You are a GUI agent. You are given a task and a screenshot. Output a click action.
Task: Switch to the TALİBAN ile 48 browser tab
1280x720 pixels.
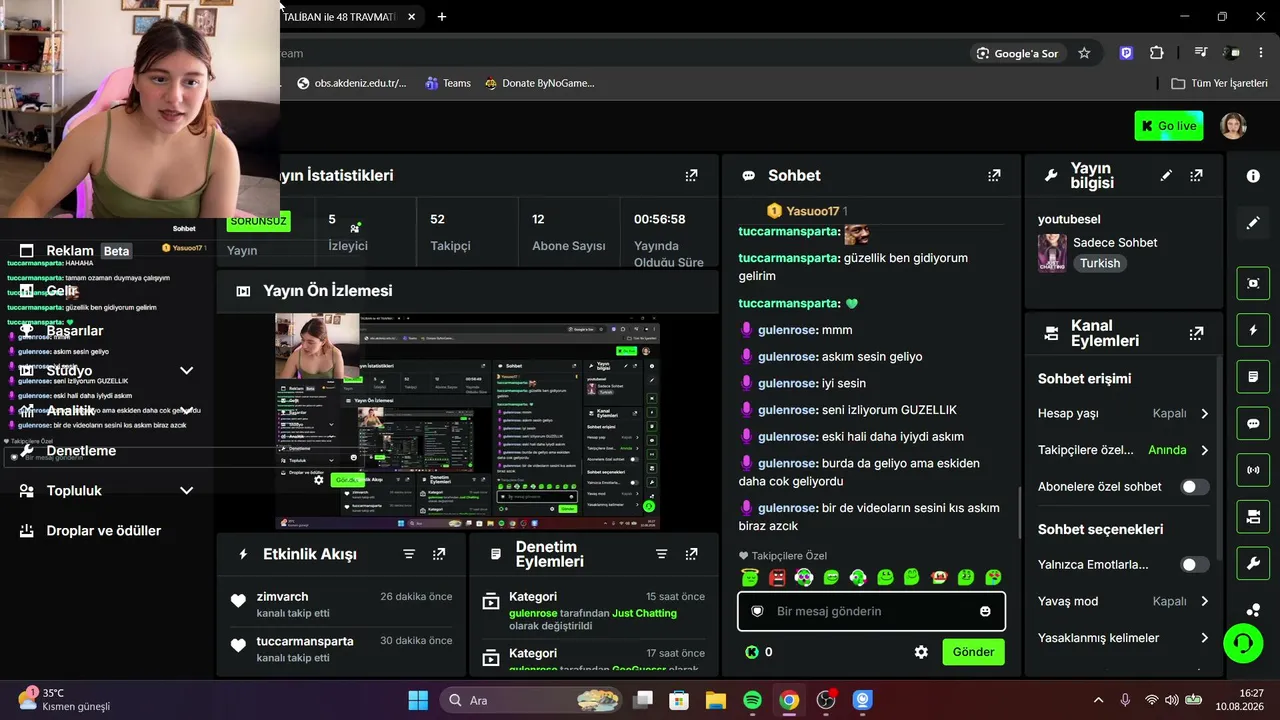[339, 17]
